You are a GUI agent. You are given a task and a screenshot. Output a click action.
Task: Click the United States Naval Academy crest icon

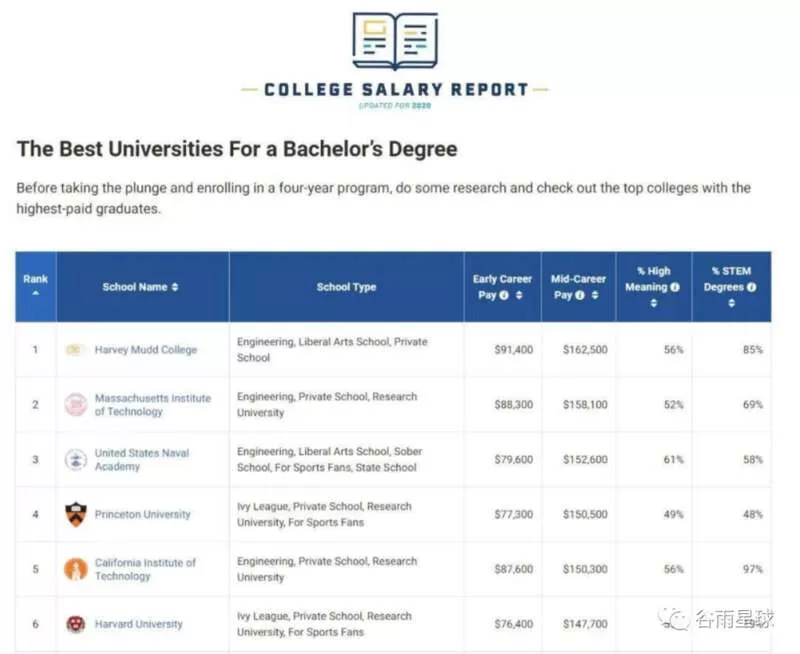[76, 460]
